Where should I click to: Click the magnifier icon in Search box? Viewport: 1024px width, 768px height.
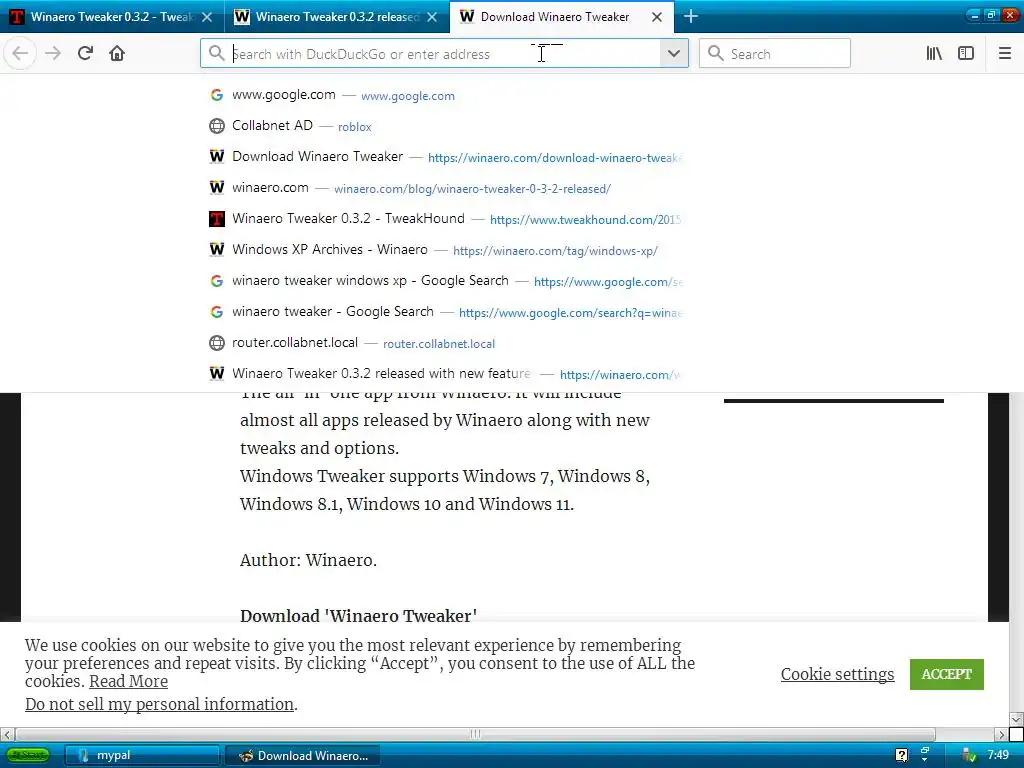point(716,54)
